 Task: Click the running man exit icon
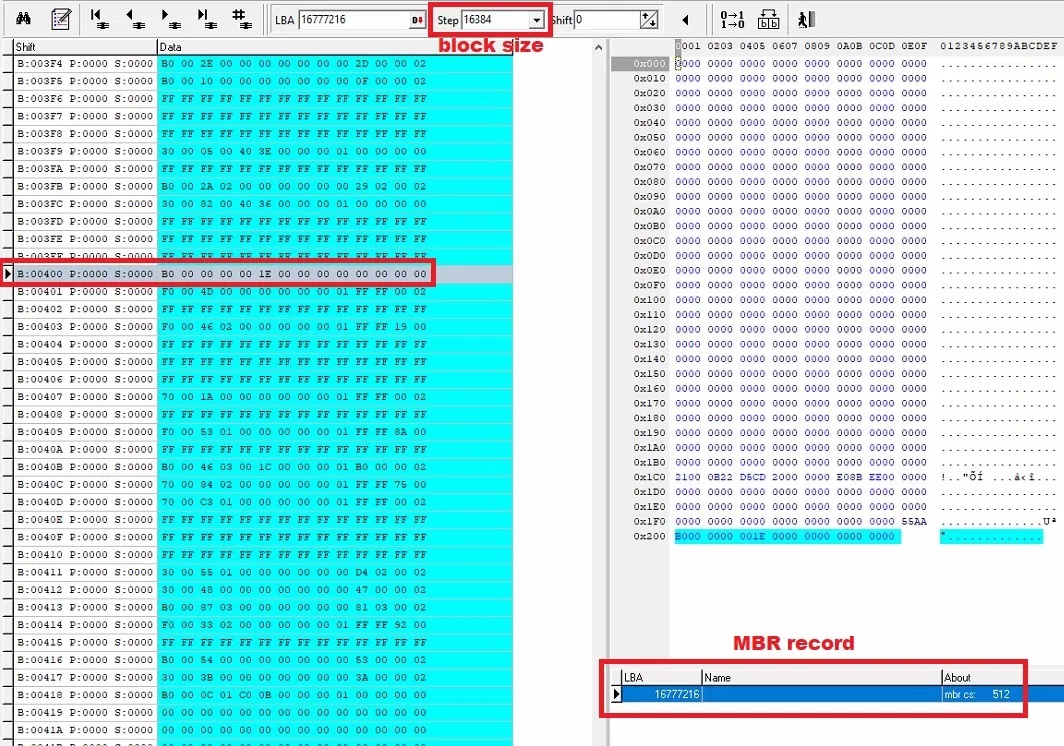(x=805, y=19)
